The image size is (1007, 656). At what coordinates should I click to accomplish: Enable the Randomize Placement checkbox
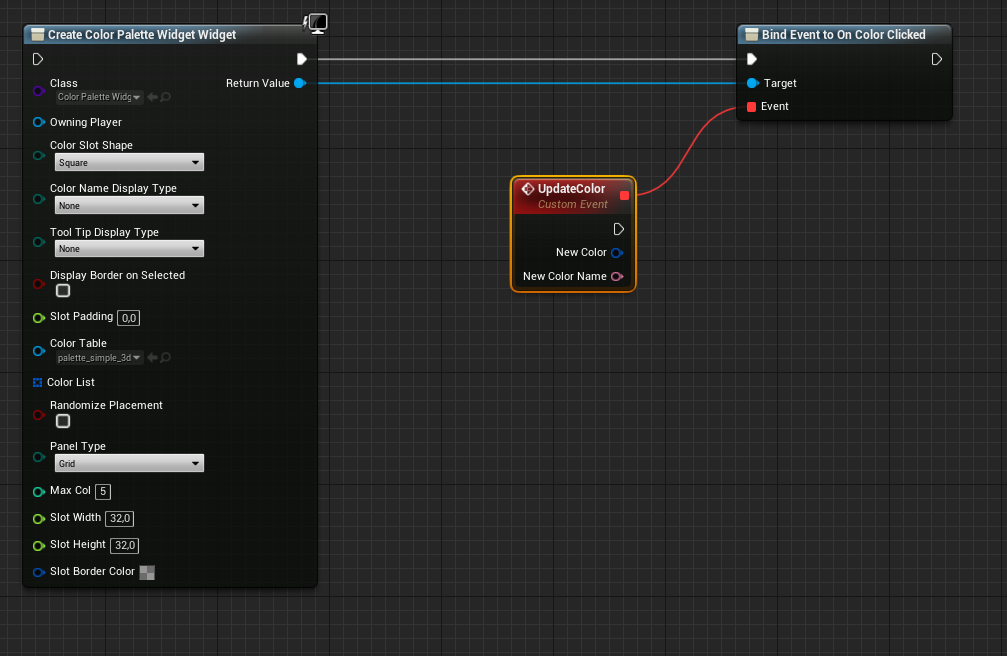[x=63, y=421]
